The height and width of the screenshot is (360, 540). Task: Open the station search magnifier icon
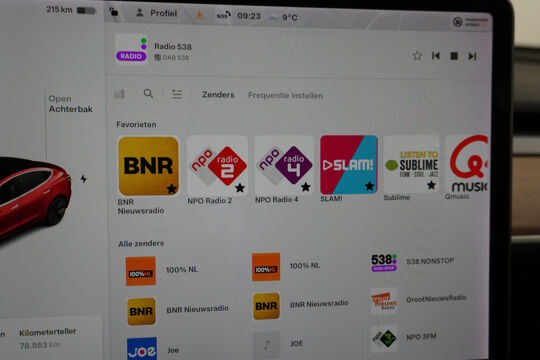(148, 93)
